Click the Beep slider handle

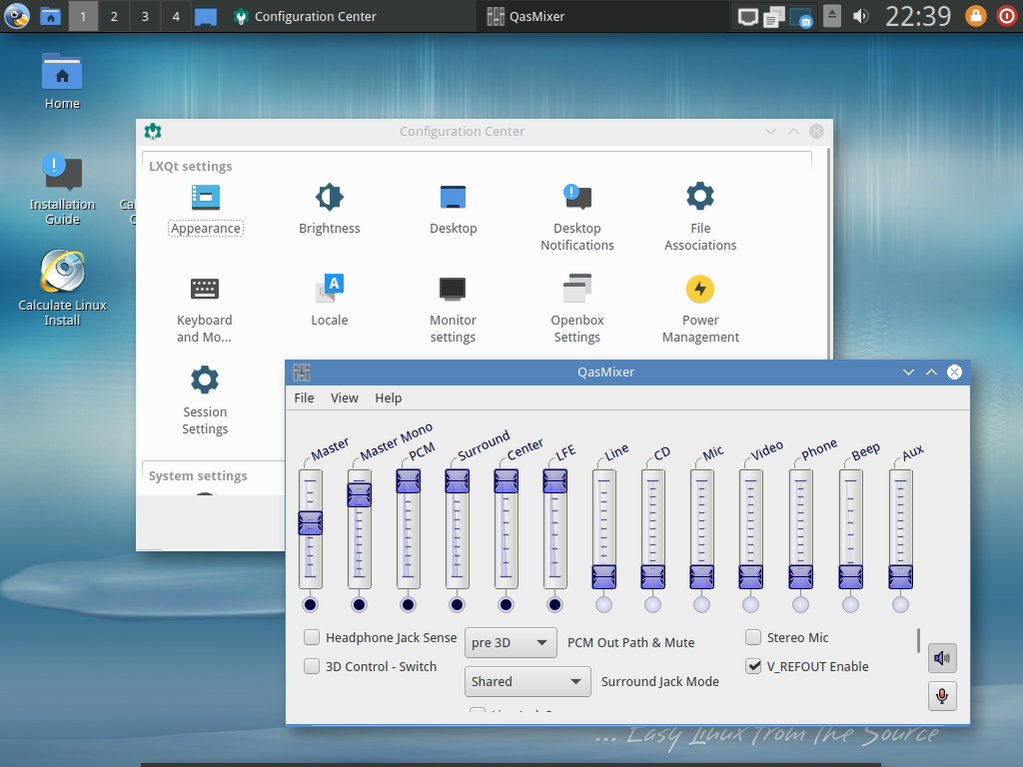850,577
